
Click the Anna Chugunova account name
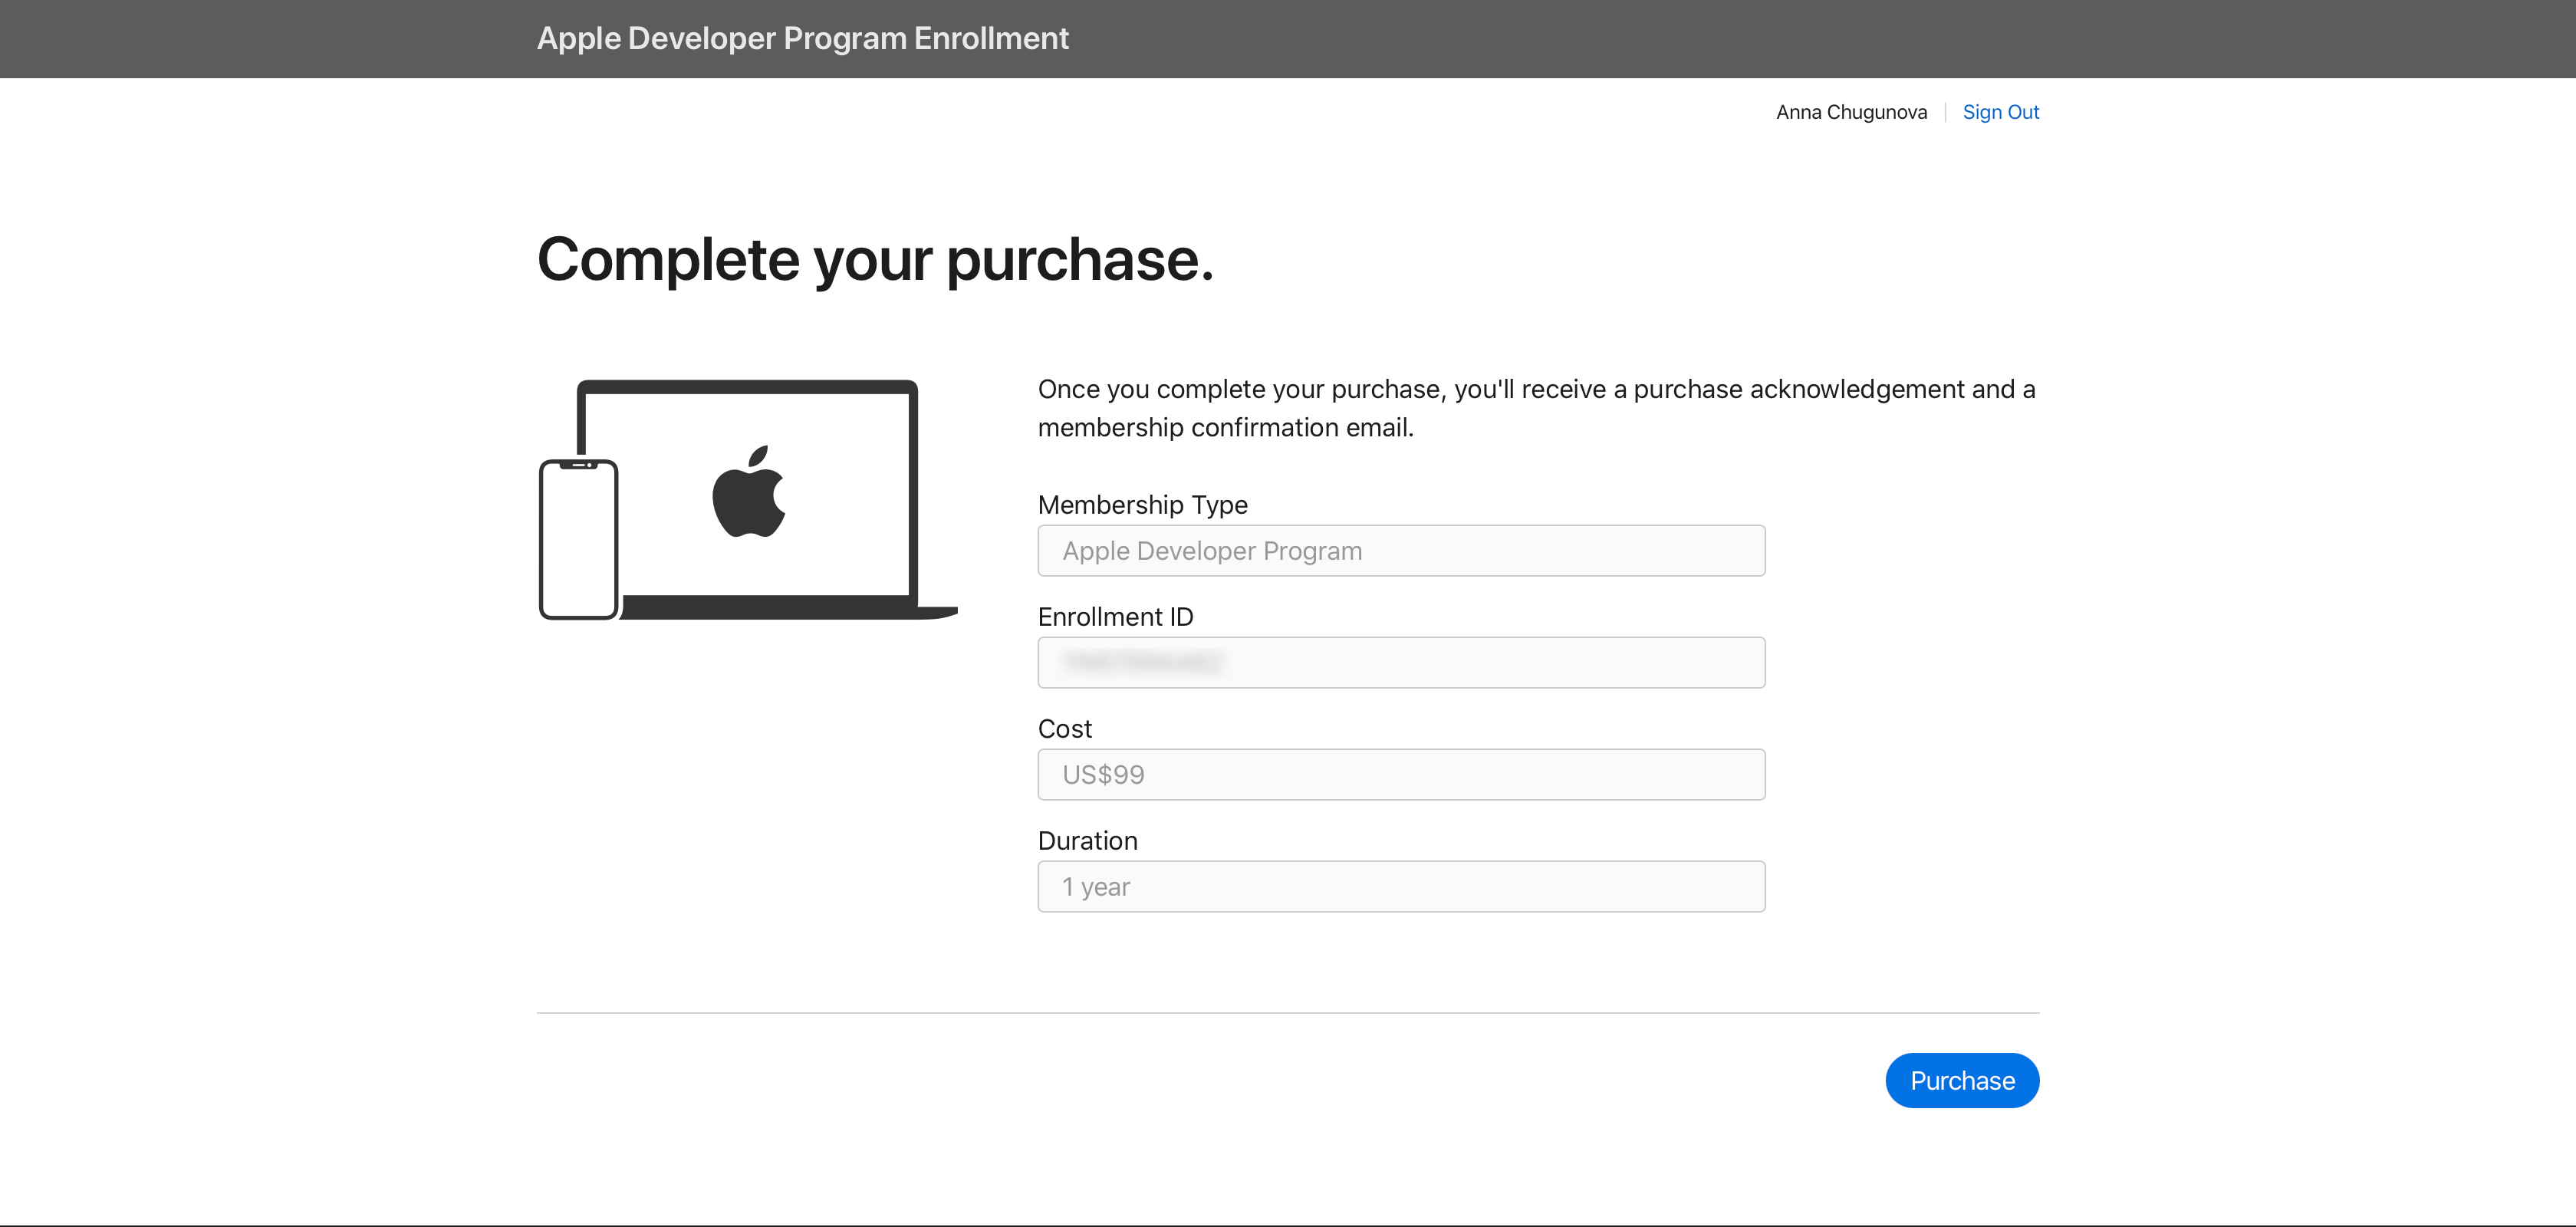[x=1851, y=112]
